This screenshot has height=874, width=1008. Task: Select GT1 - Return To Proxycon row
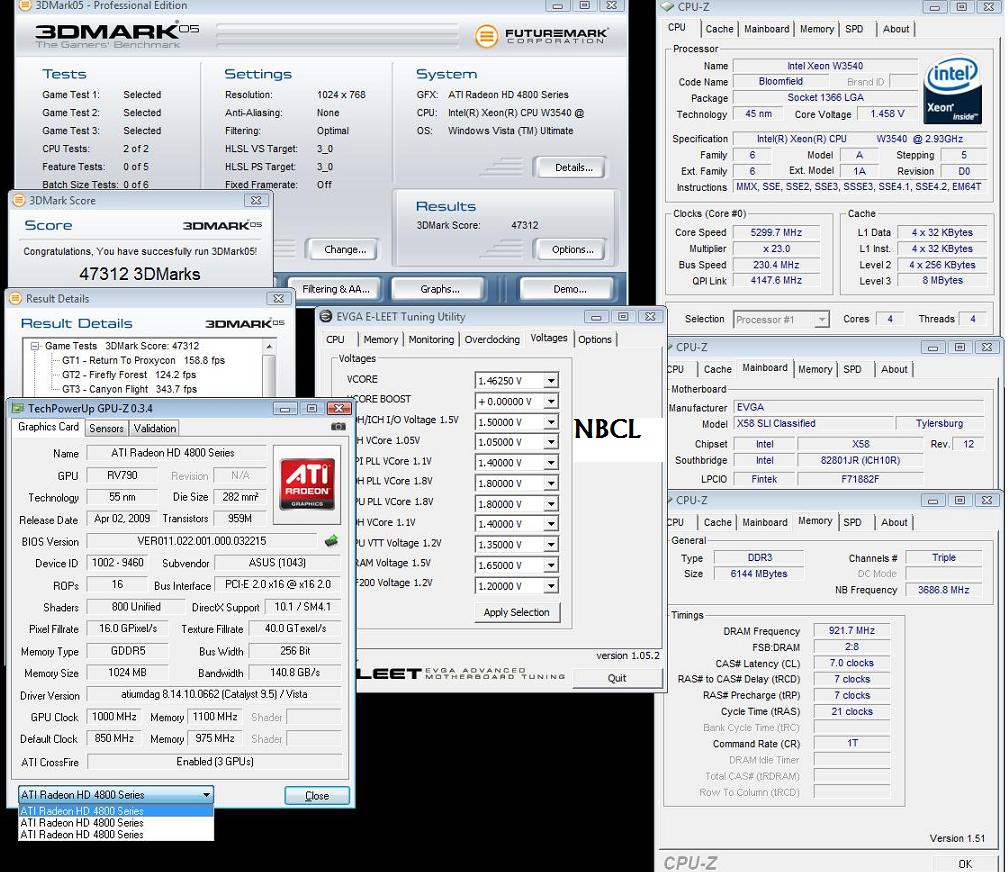pos(143,361)
